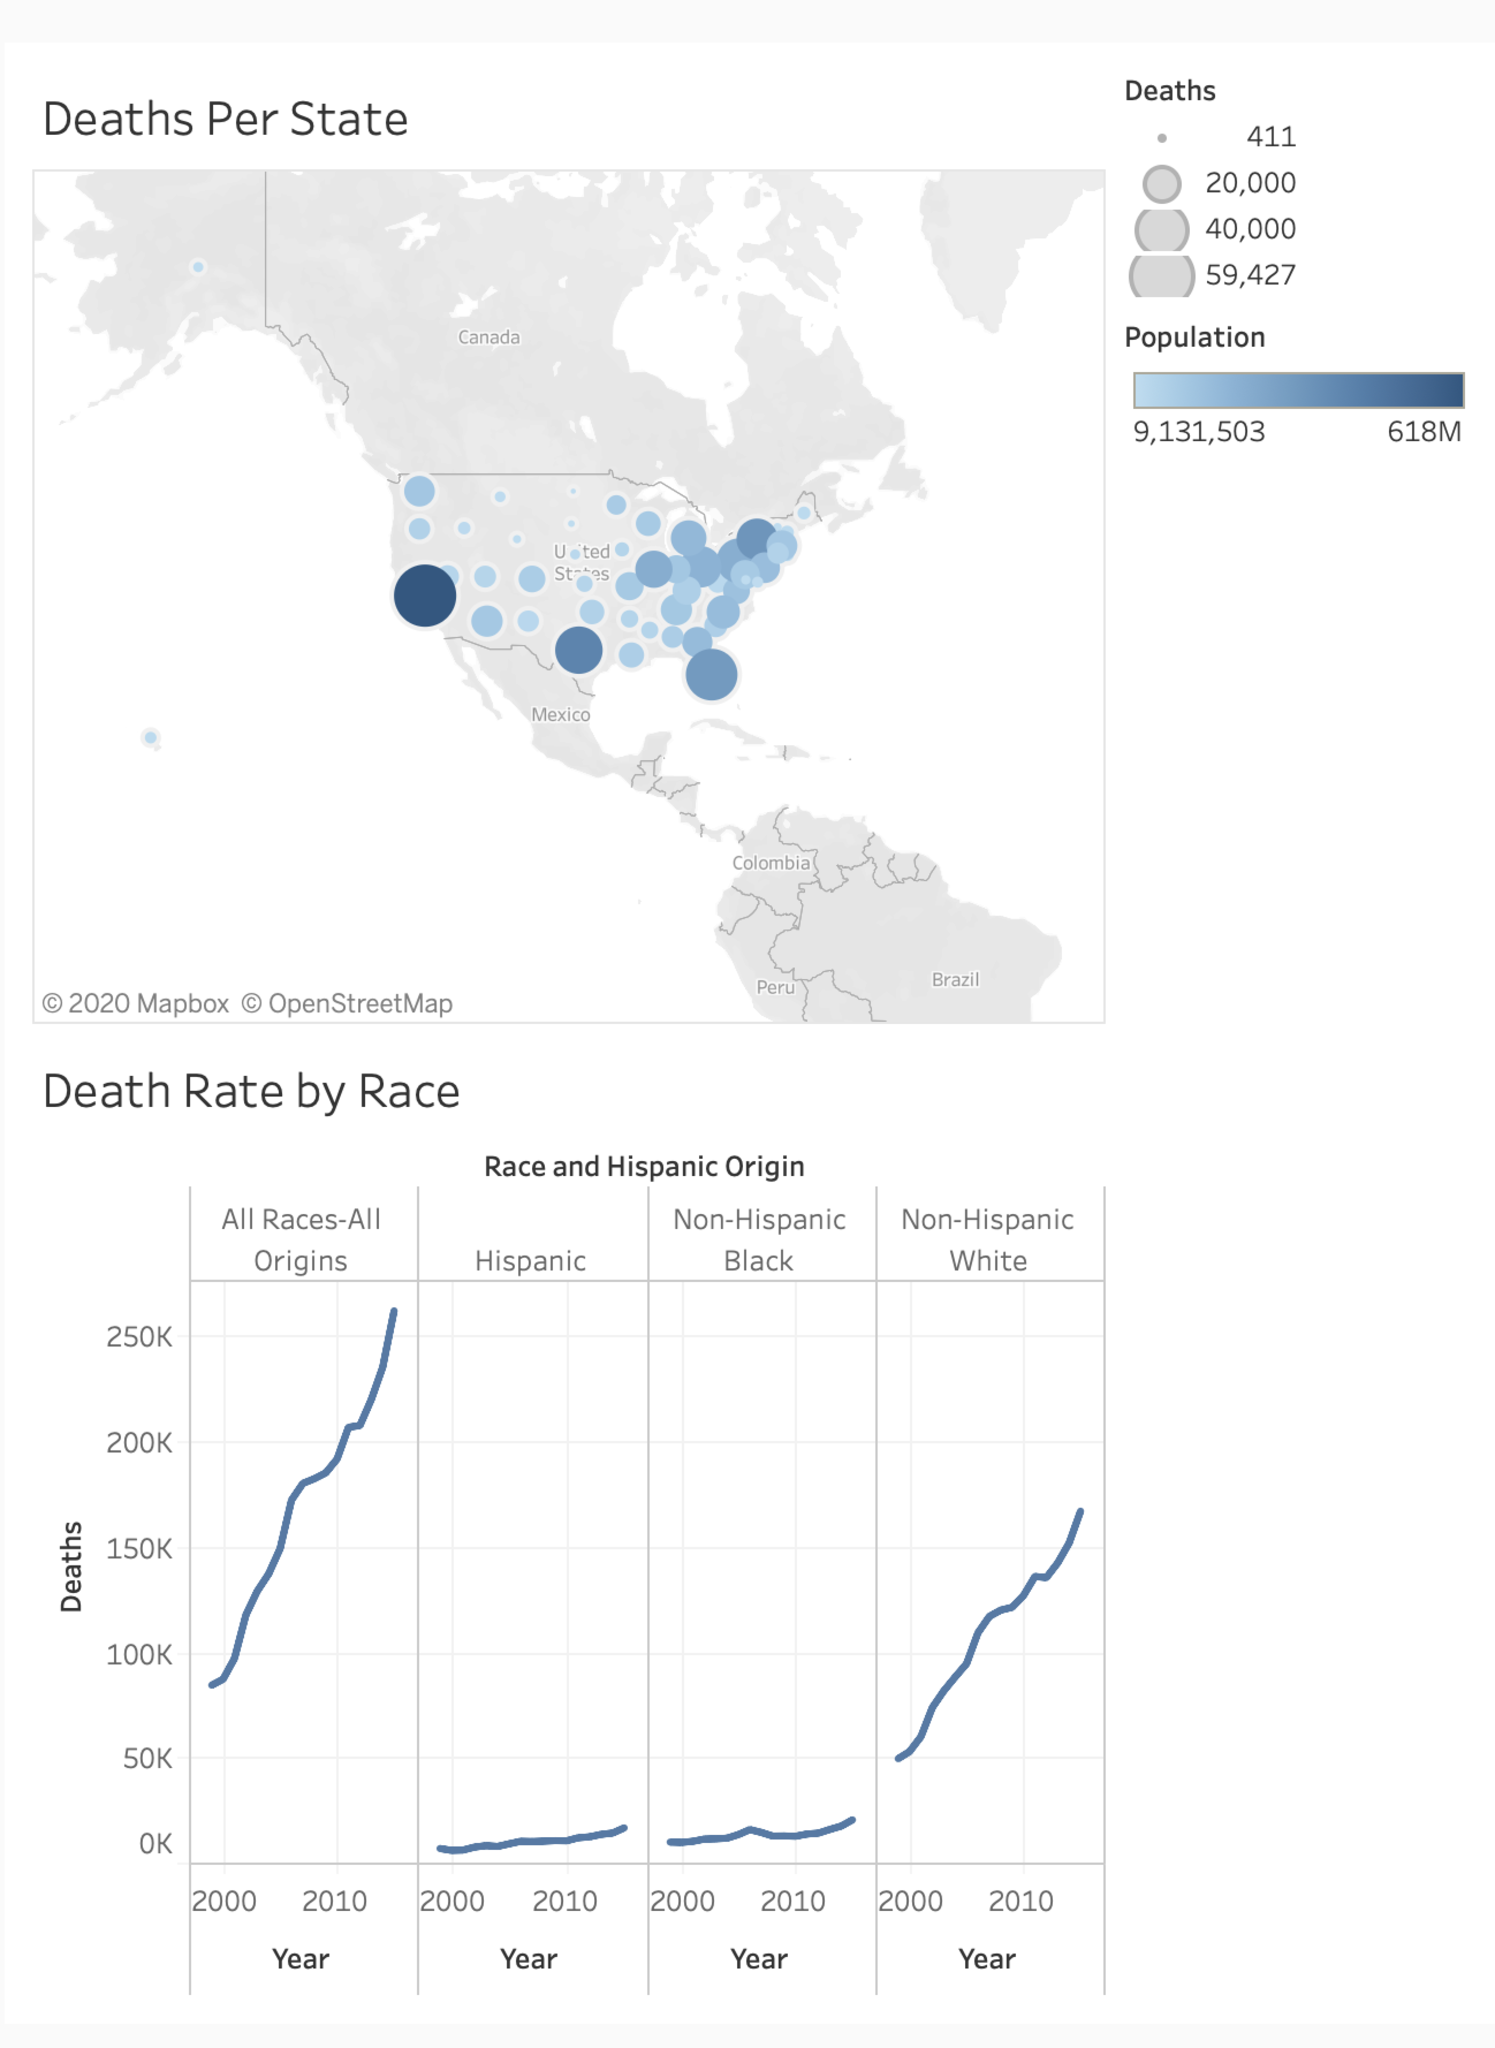Select the Race and Hispanic Origin header
Screen dimensions: 1495x2048
click(x=644, y=1167)
